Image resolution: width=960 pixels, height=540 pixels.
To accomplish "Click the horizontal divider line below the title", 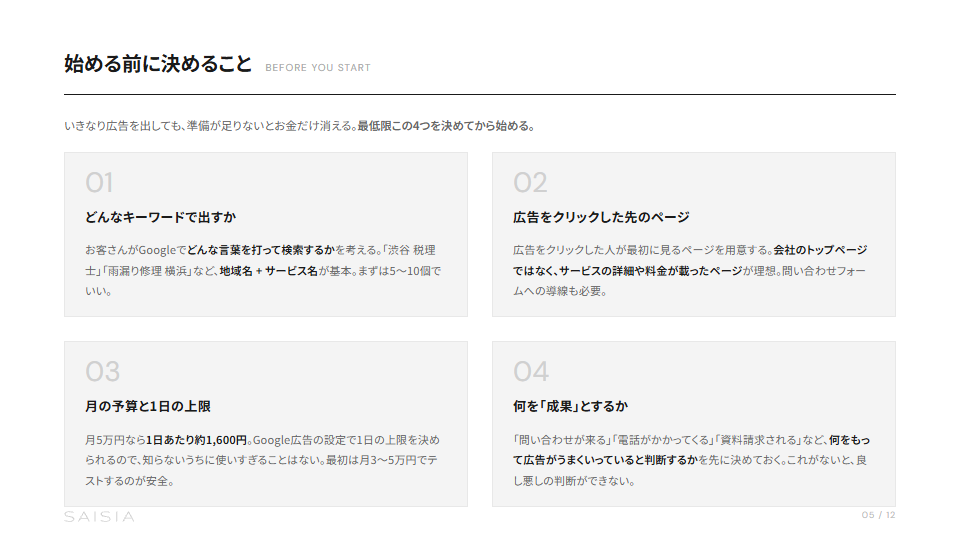I will tap(480, 94).
